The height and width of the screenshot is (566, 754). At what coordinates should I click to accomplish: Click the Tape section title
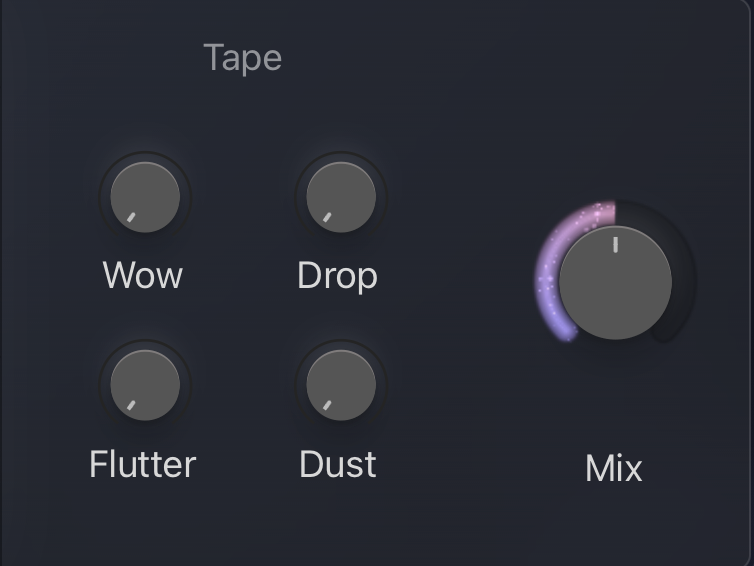pyautogui.click(x=243, y=57)
